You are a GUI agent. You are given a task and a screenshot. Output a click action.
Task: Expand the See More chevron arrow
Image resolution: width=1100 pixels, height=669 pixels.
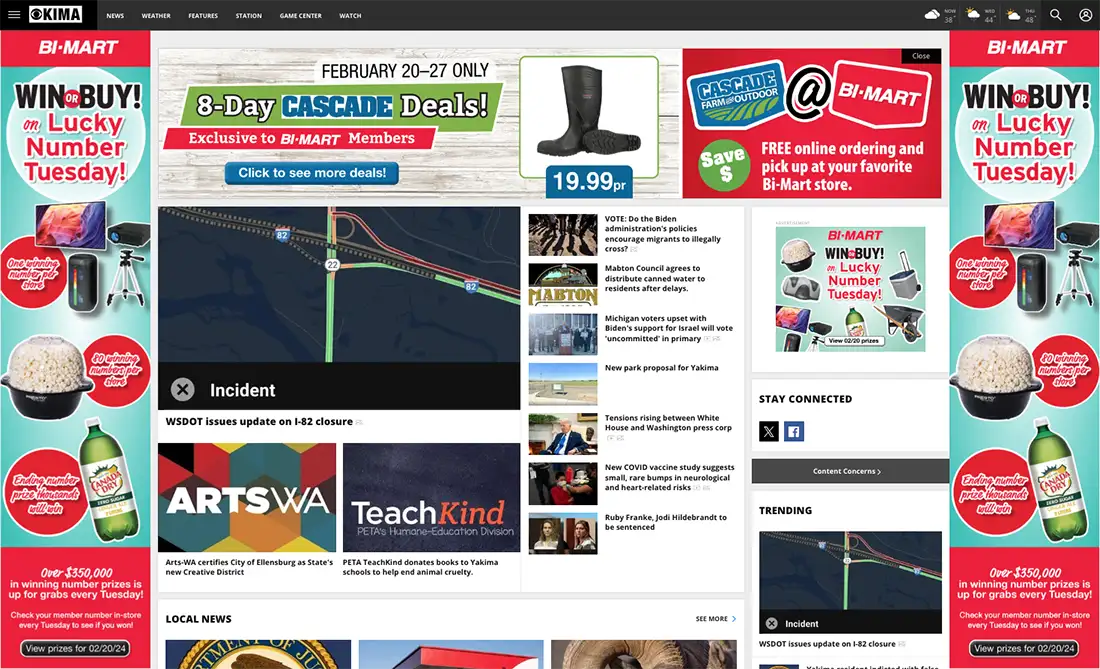pyautogui.click(x=734, y=619)
